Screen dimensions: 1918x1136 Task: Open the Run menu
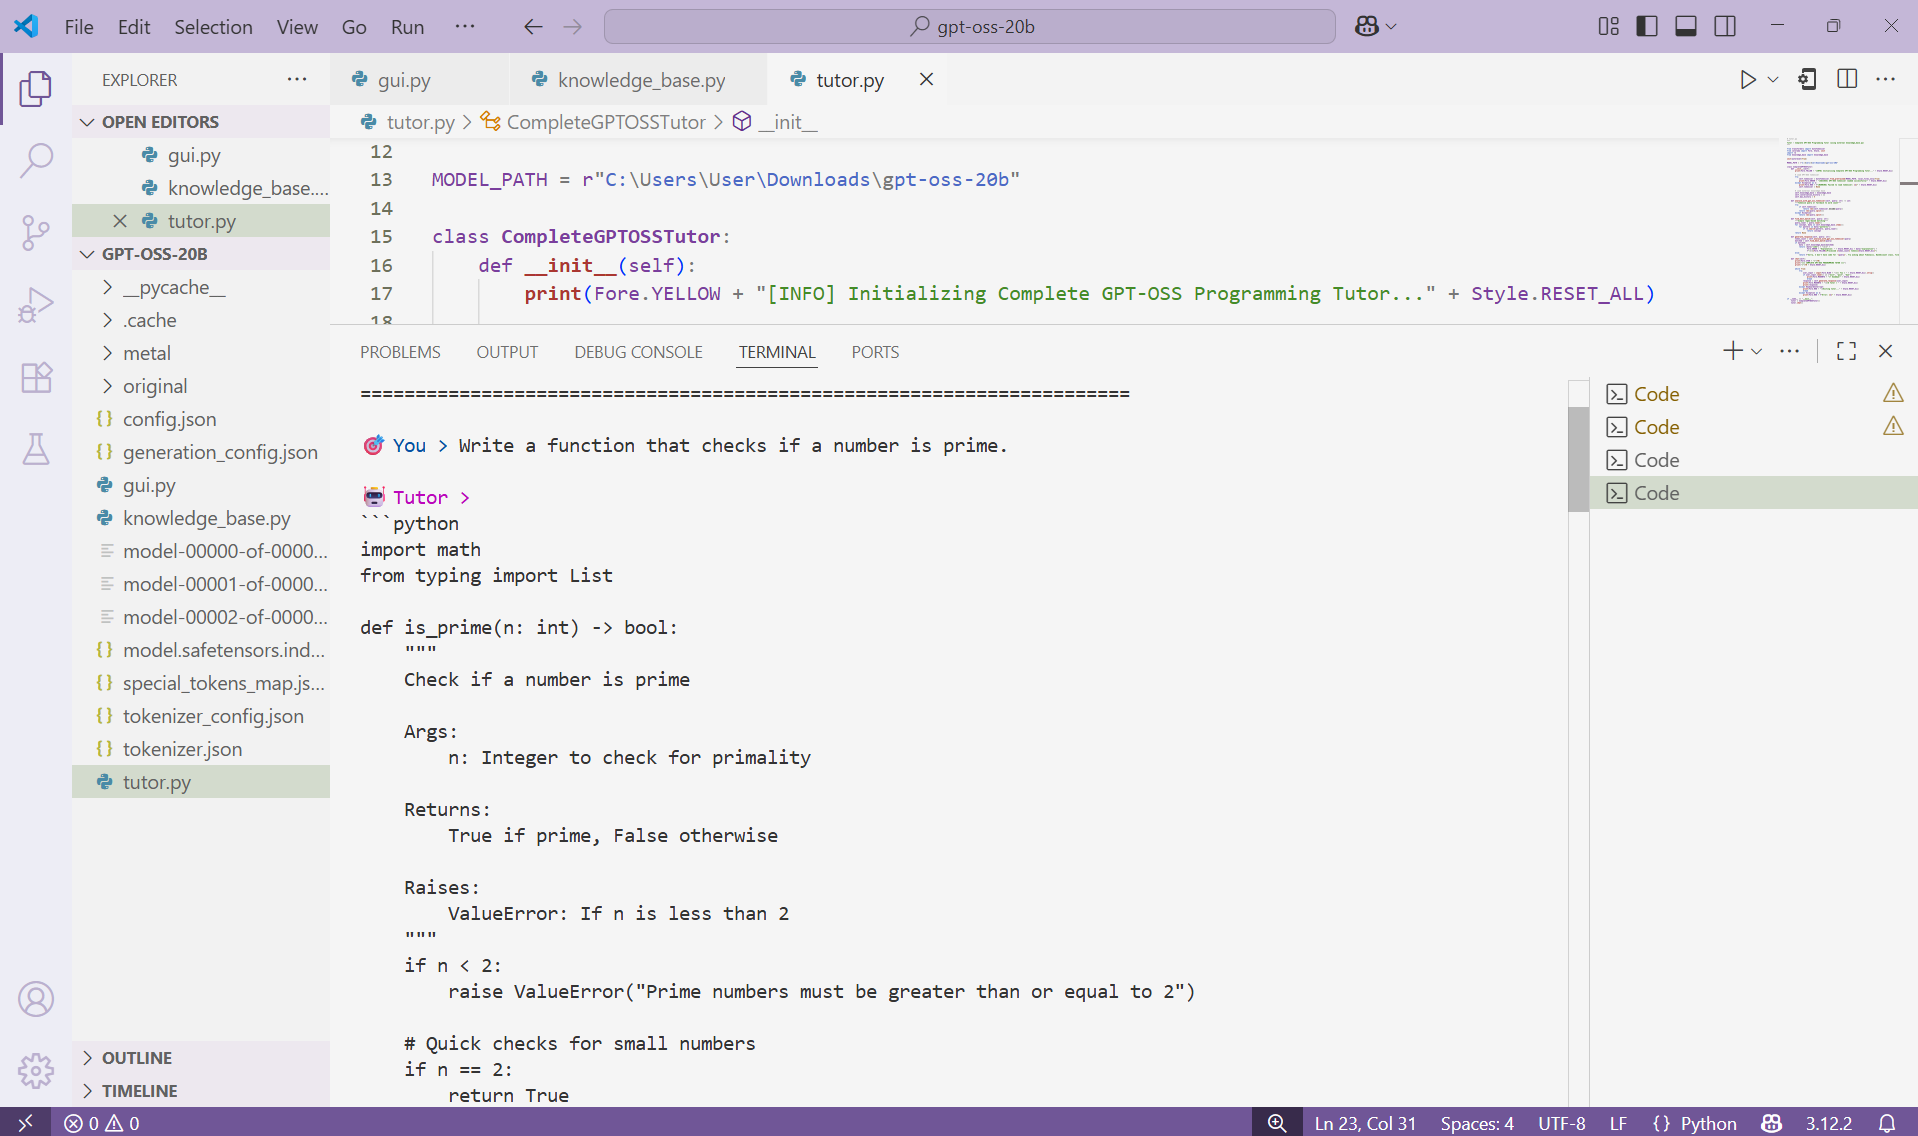(x=407, y=27)
